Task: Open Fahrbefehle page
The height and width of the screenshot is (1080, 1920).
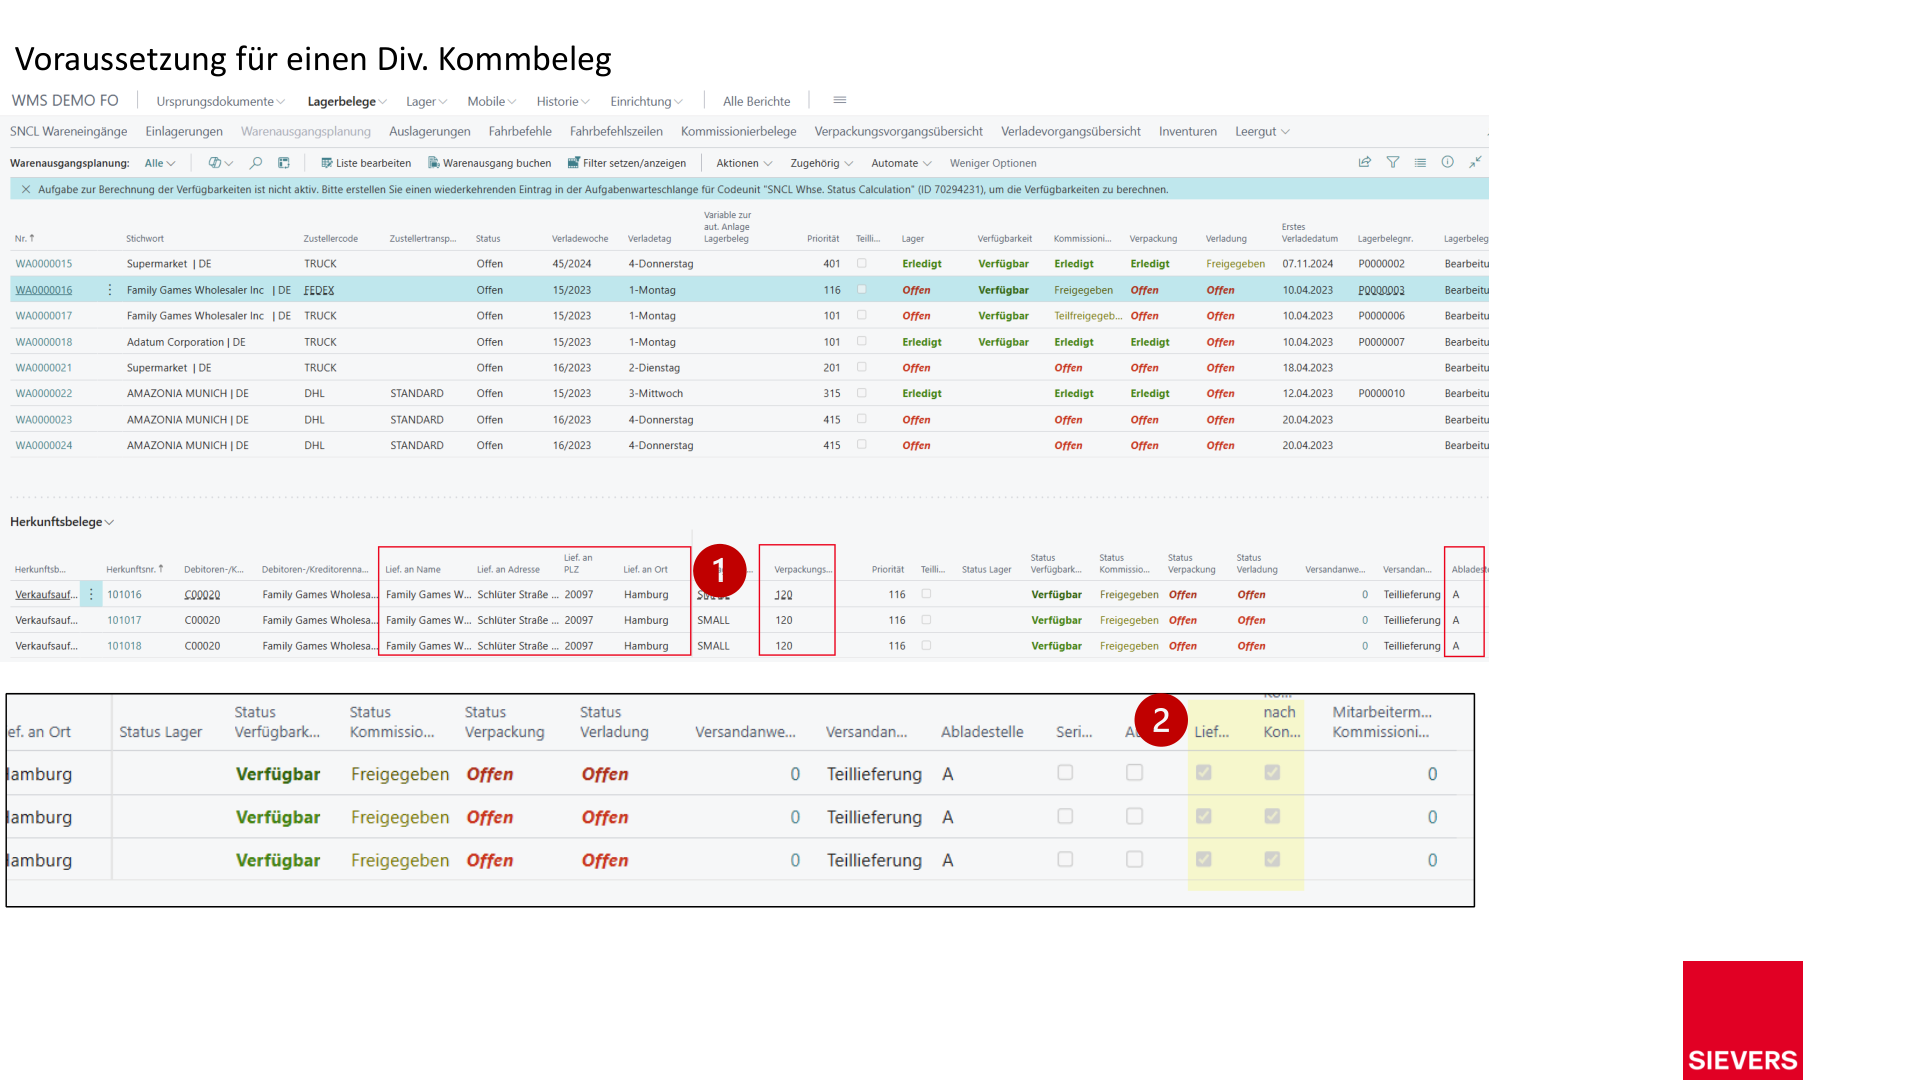Action: (x=520, y=131)
